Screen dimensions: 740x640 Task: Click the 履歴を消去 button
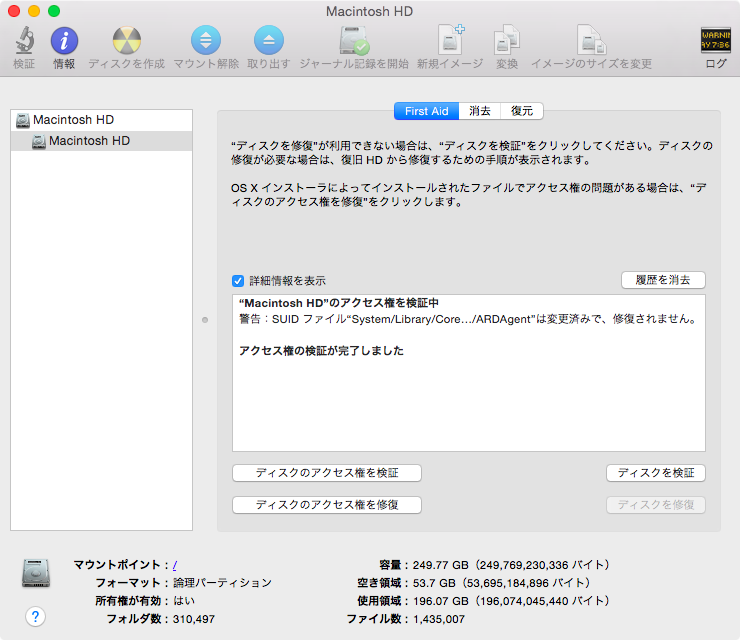tap(663, 280)
